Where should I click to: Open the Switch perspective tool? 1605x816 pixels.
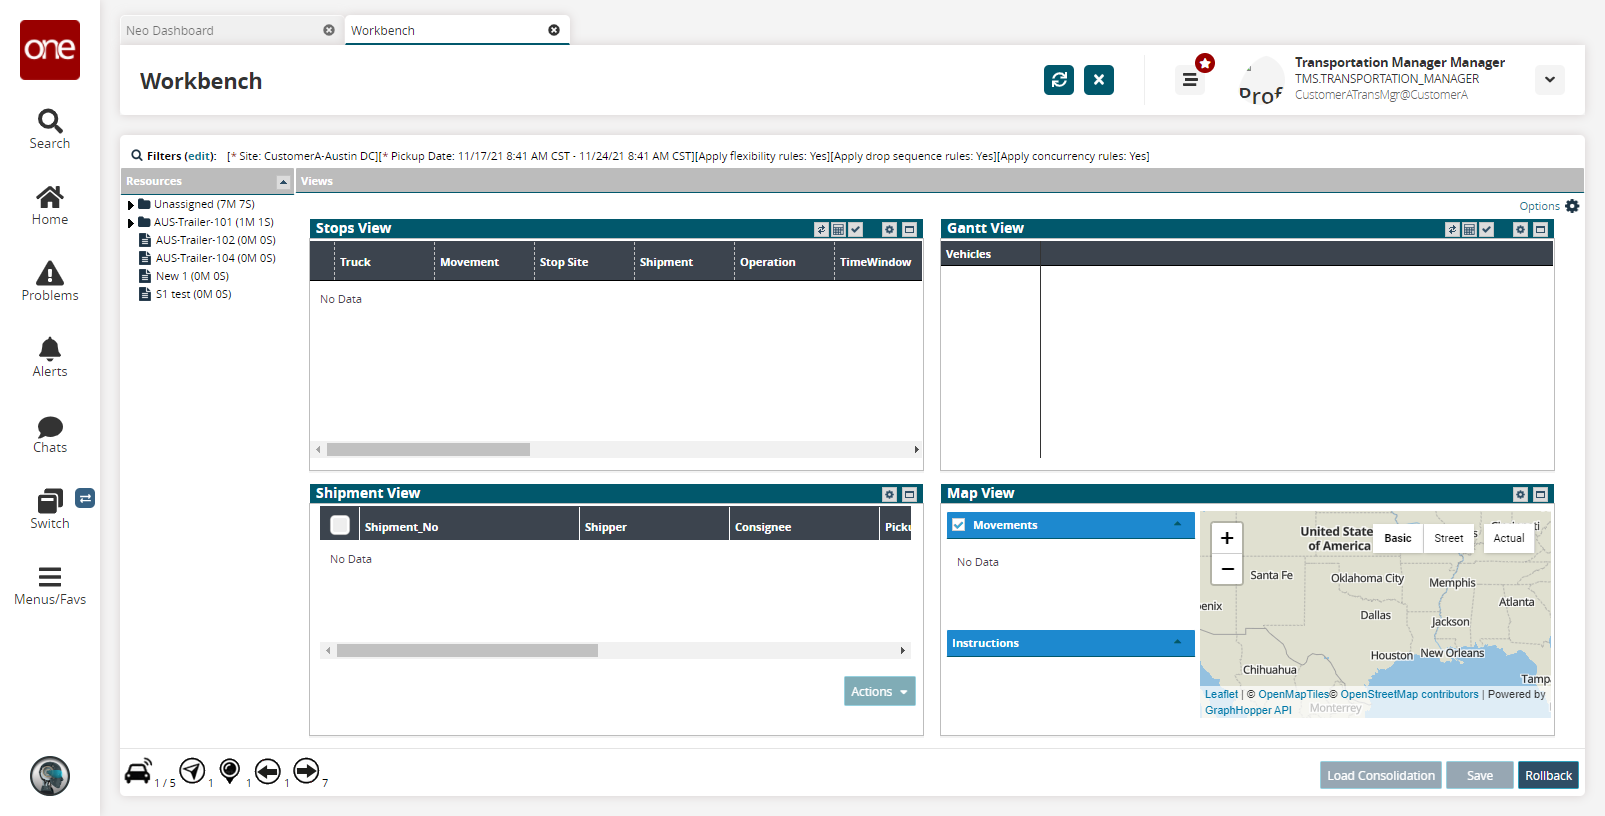coord(50,509)
